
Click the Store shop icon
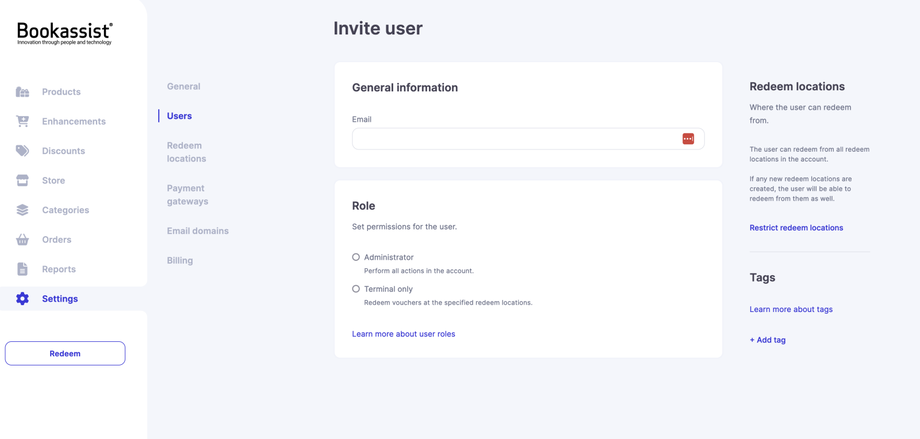(x=22, y=180)
